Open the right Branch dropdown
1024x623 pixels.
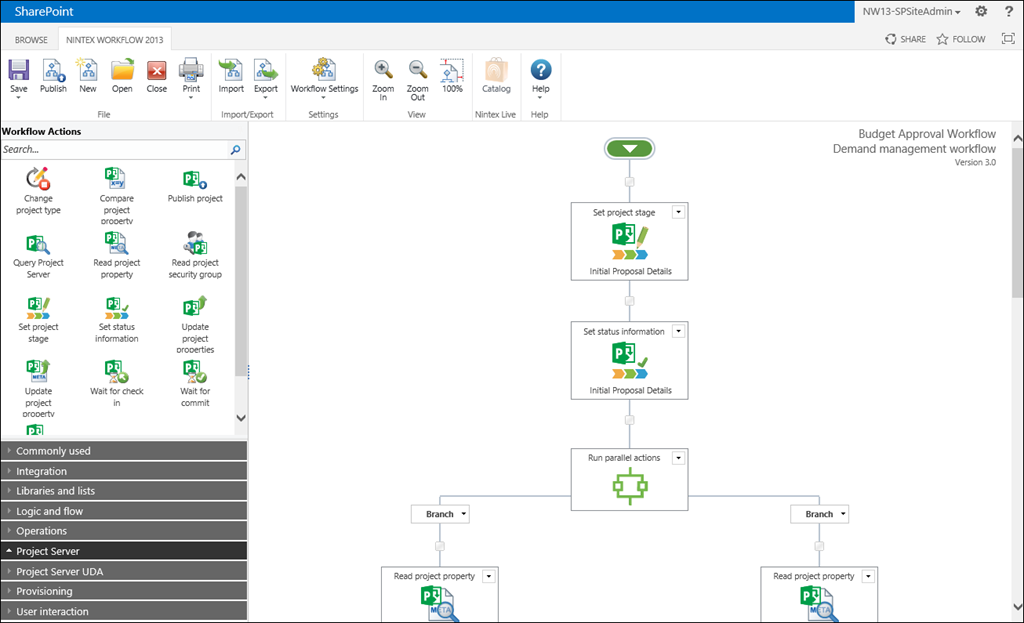(843, 514)
